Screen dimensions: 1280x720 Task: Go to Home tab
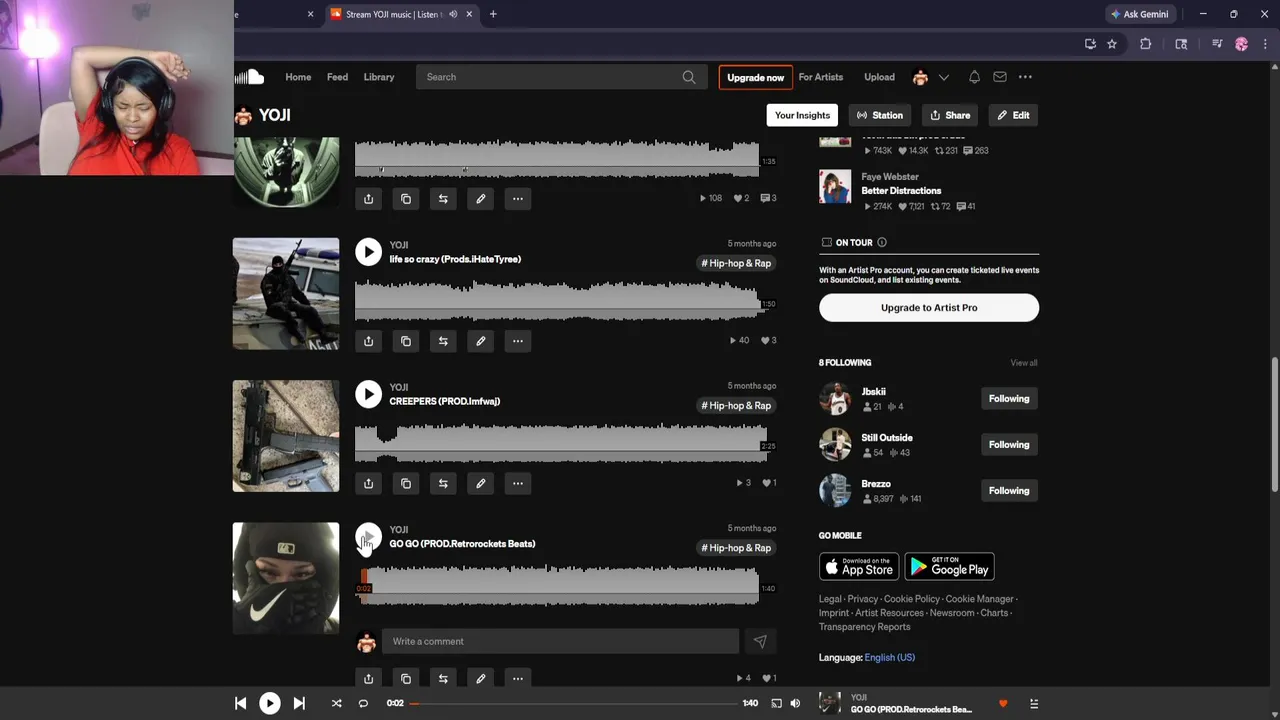point(298,77)
